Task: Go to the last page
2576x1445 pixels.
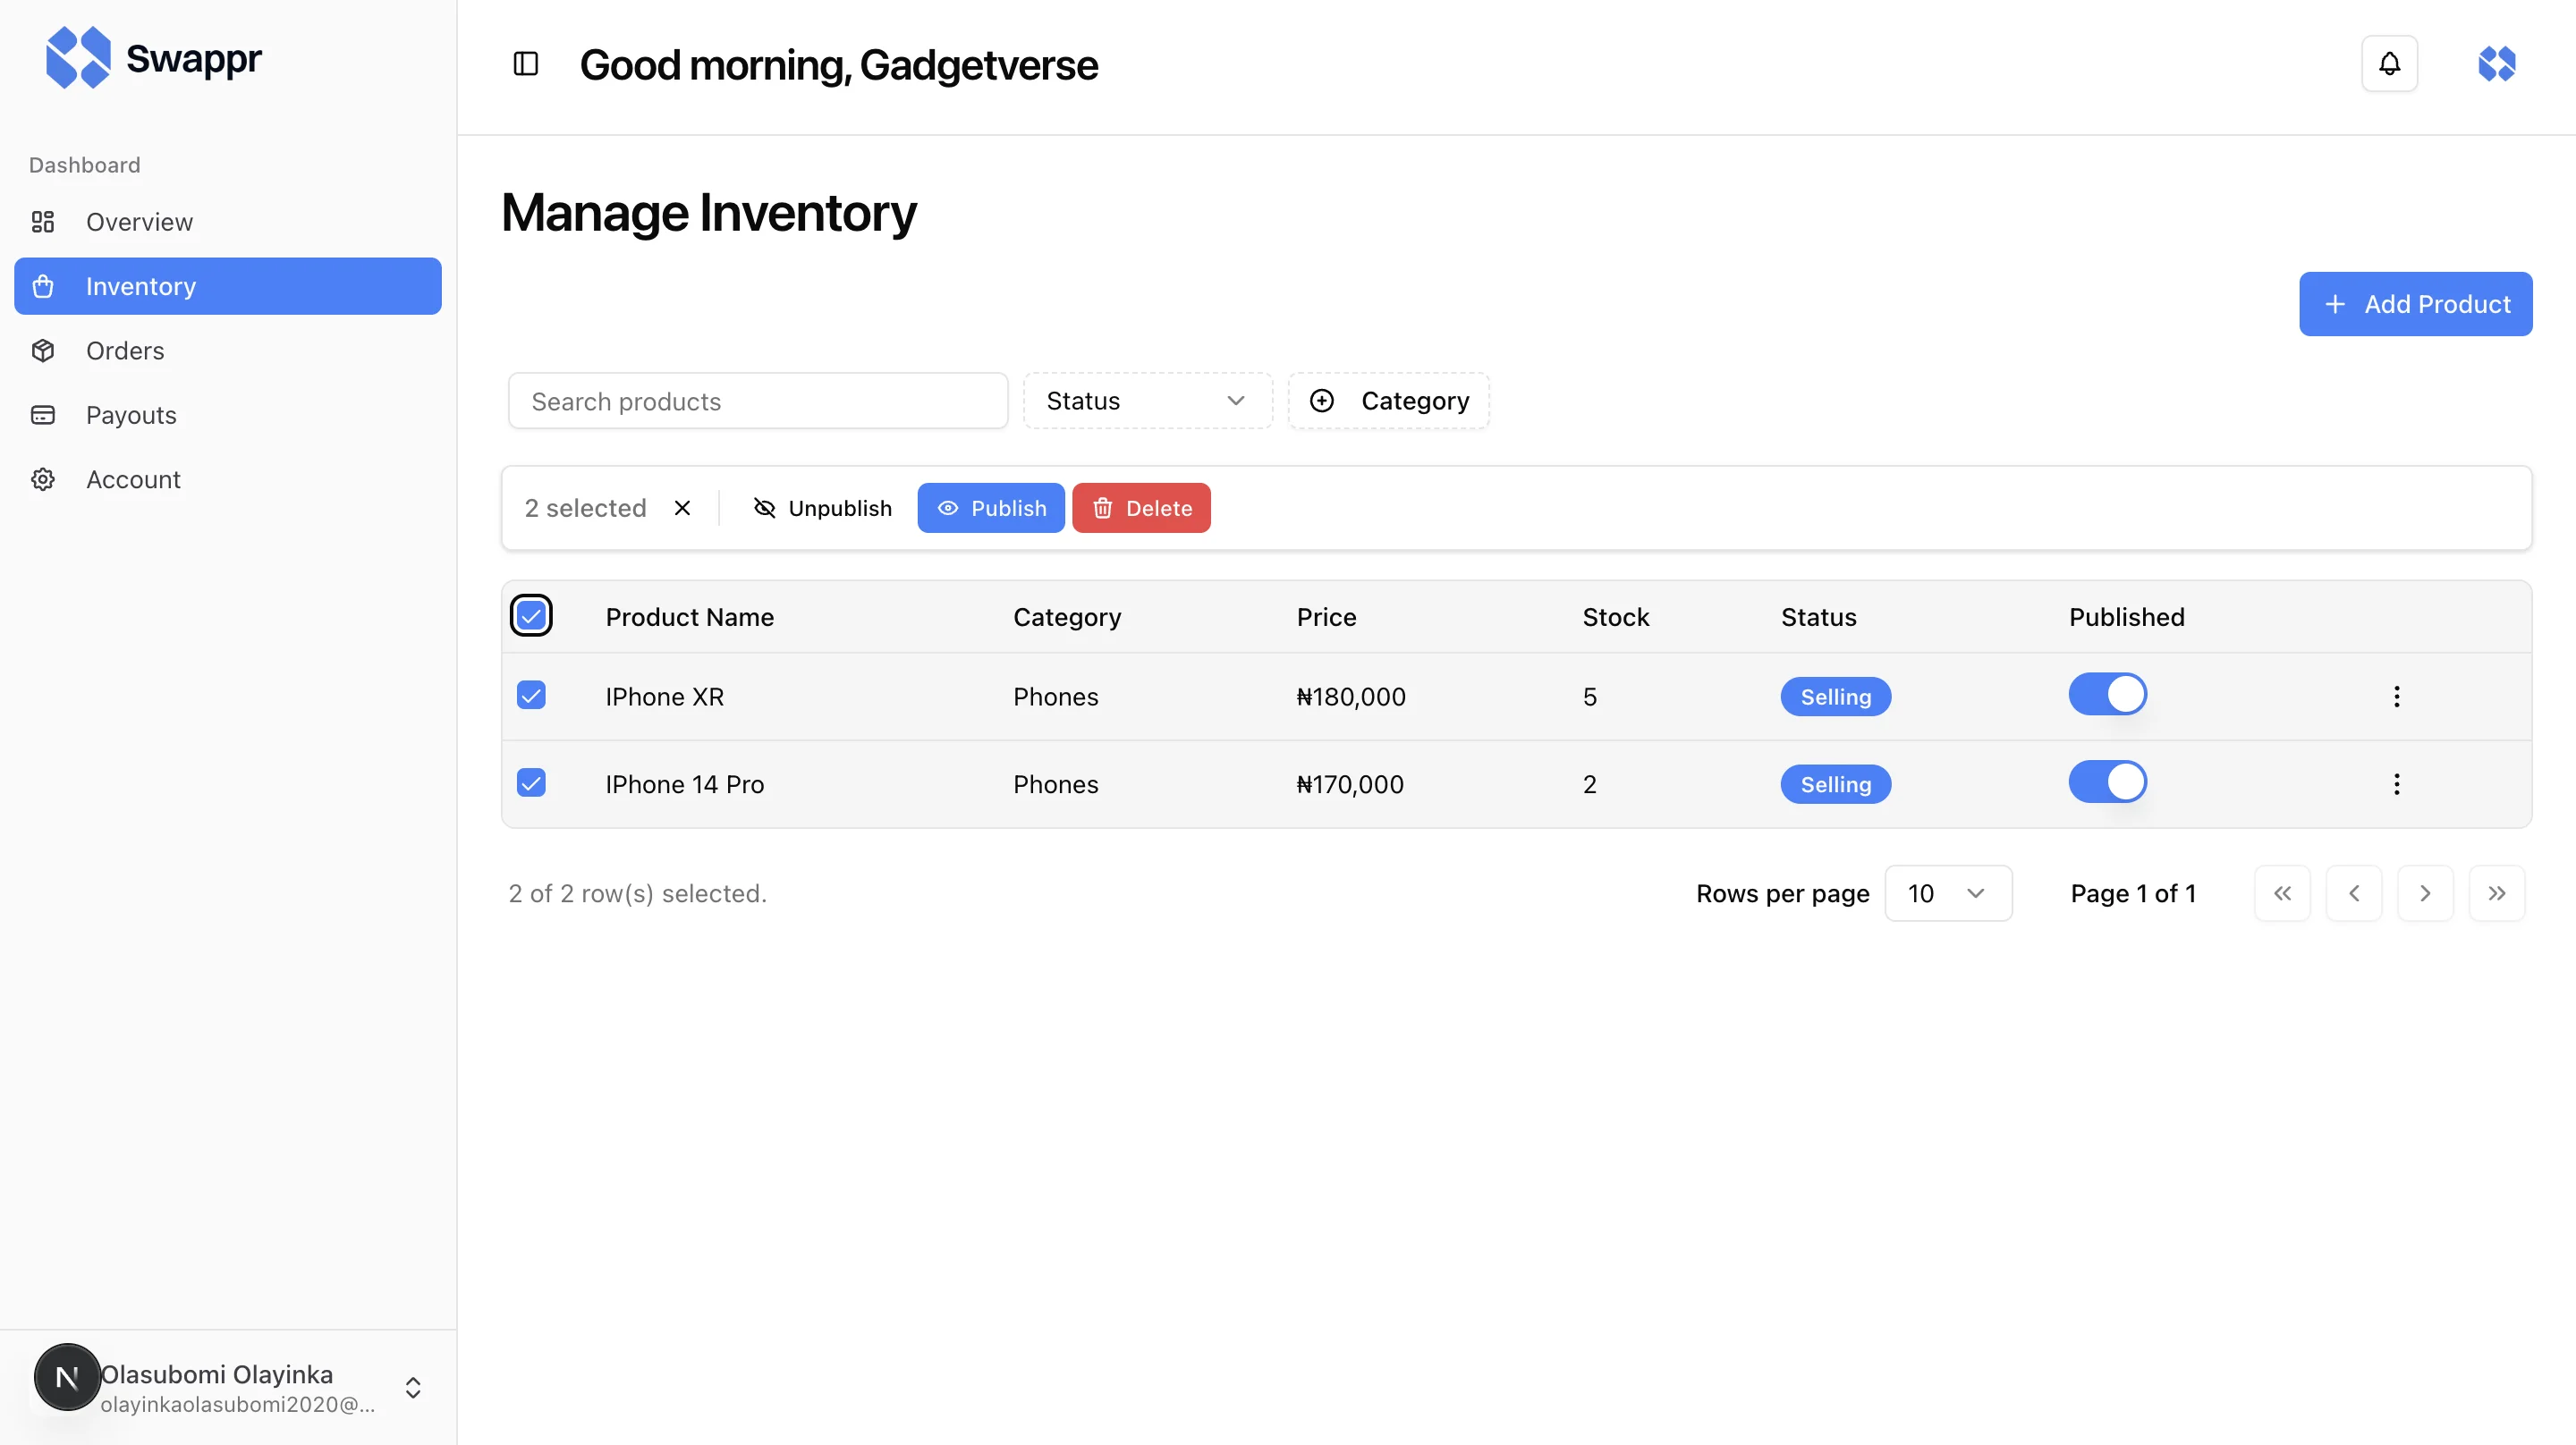Action: 2497,893
